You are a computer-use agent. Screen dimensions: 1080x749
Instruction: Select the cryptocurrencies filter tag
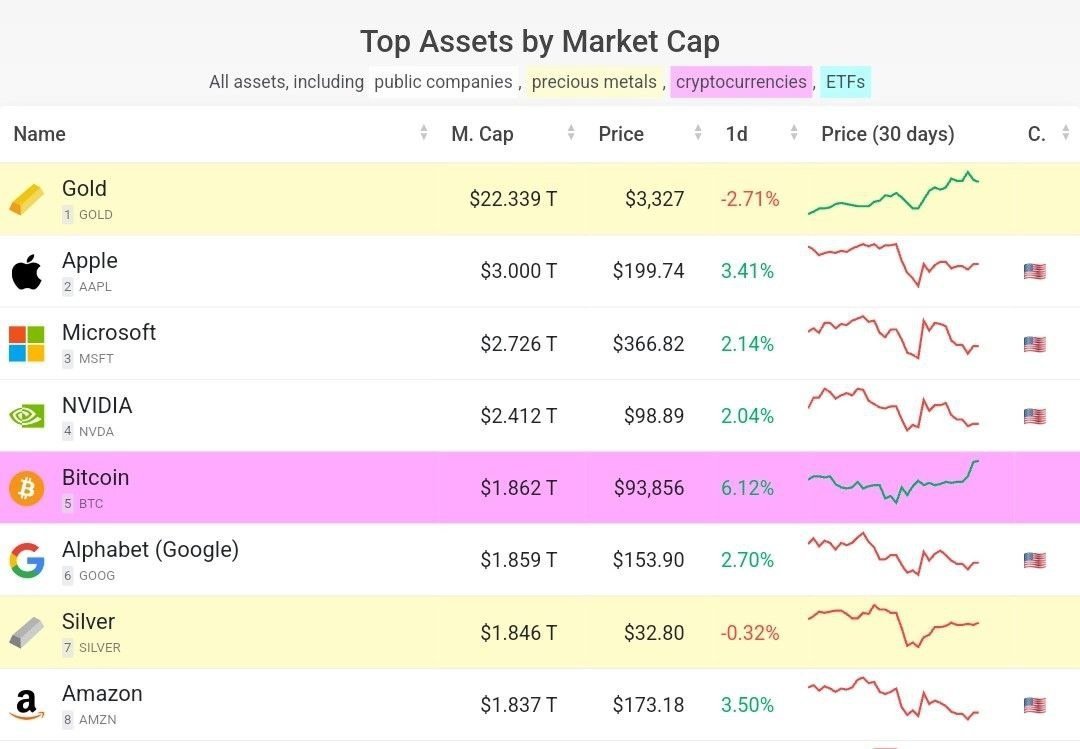741,82
